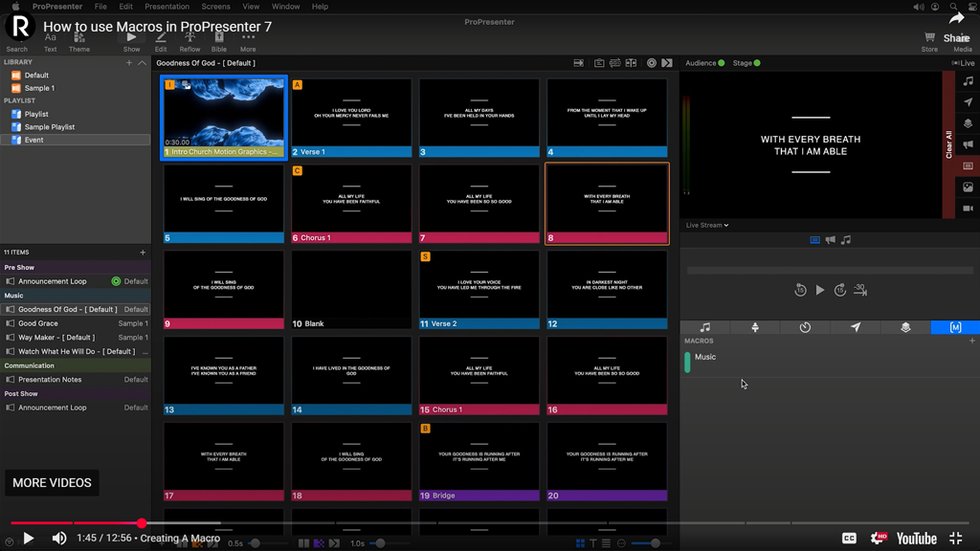Open the Theme tool in the toolbar

79,42
